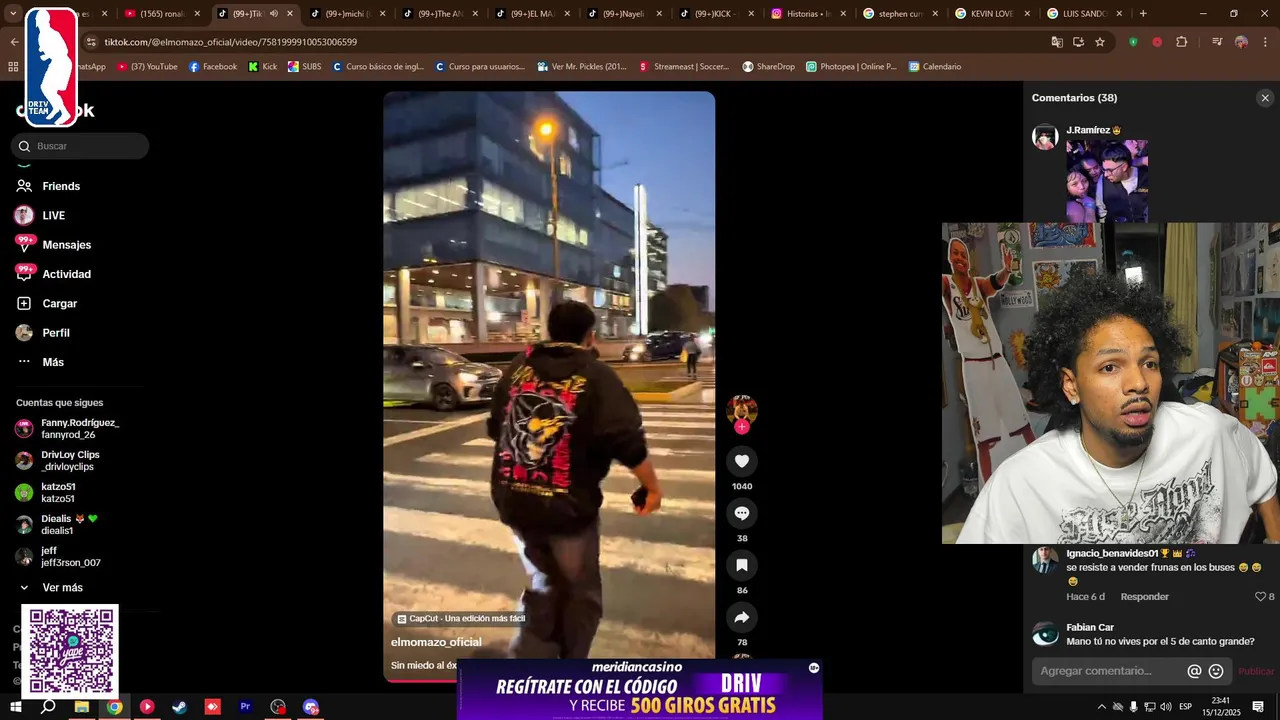Open the system volume control in the tray
The height and width of the screenshot is (720, 1280).
coord(1165,707)
